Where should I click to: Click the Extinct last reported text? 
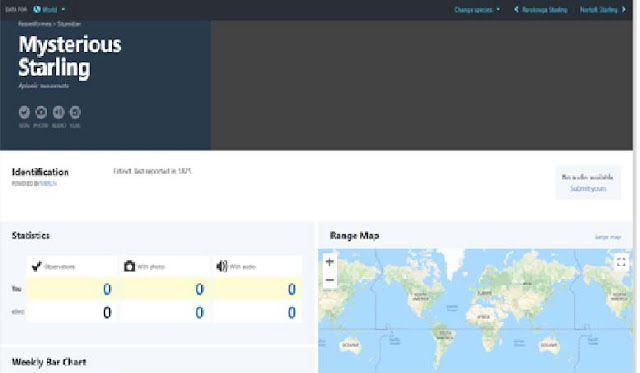pyautogui.click(x=152, y=171)
